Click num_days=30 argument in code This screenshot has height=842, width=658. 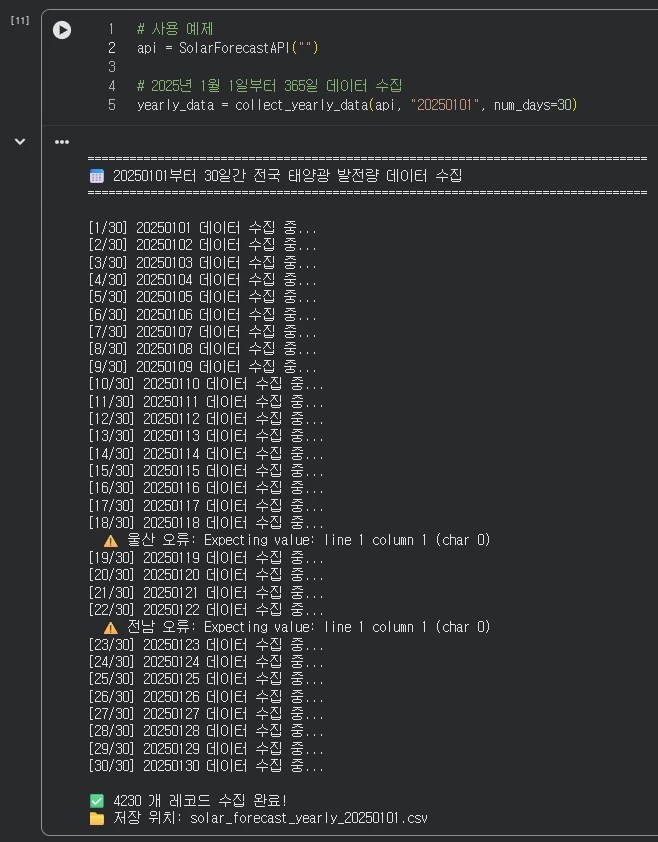[532, 105]
